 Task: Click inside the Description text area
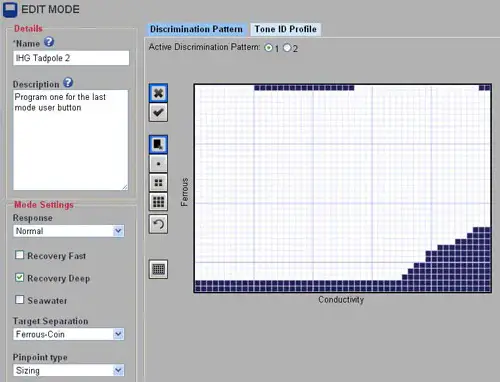(x=70, y=140)
